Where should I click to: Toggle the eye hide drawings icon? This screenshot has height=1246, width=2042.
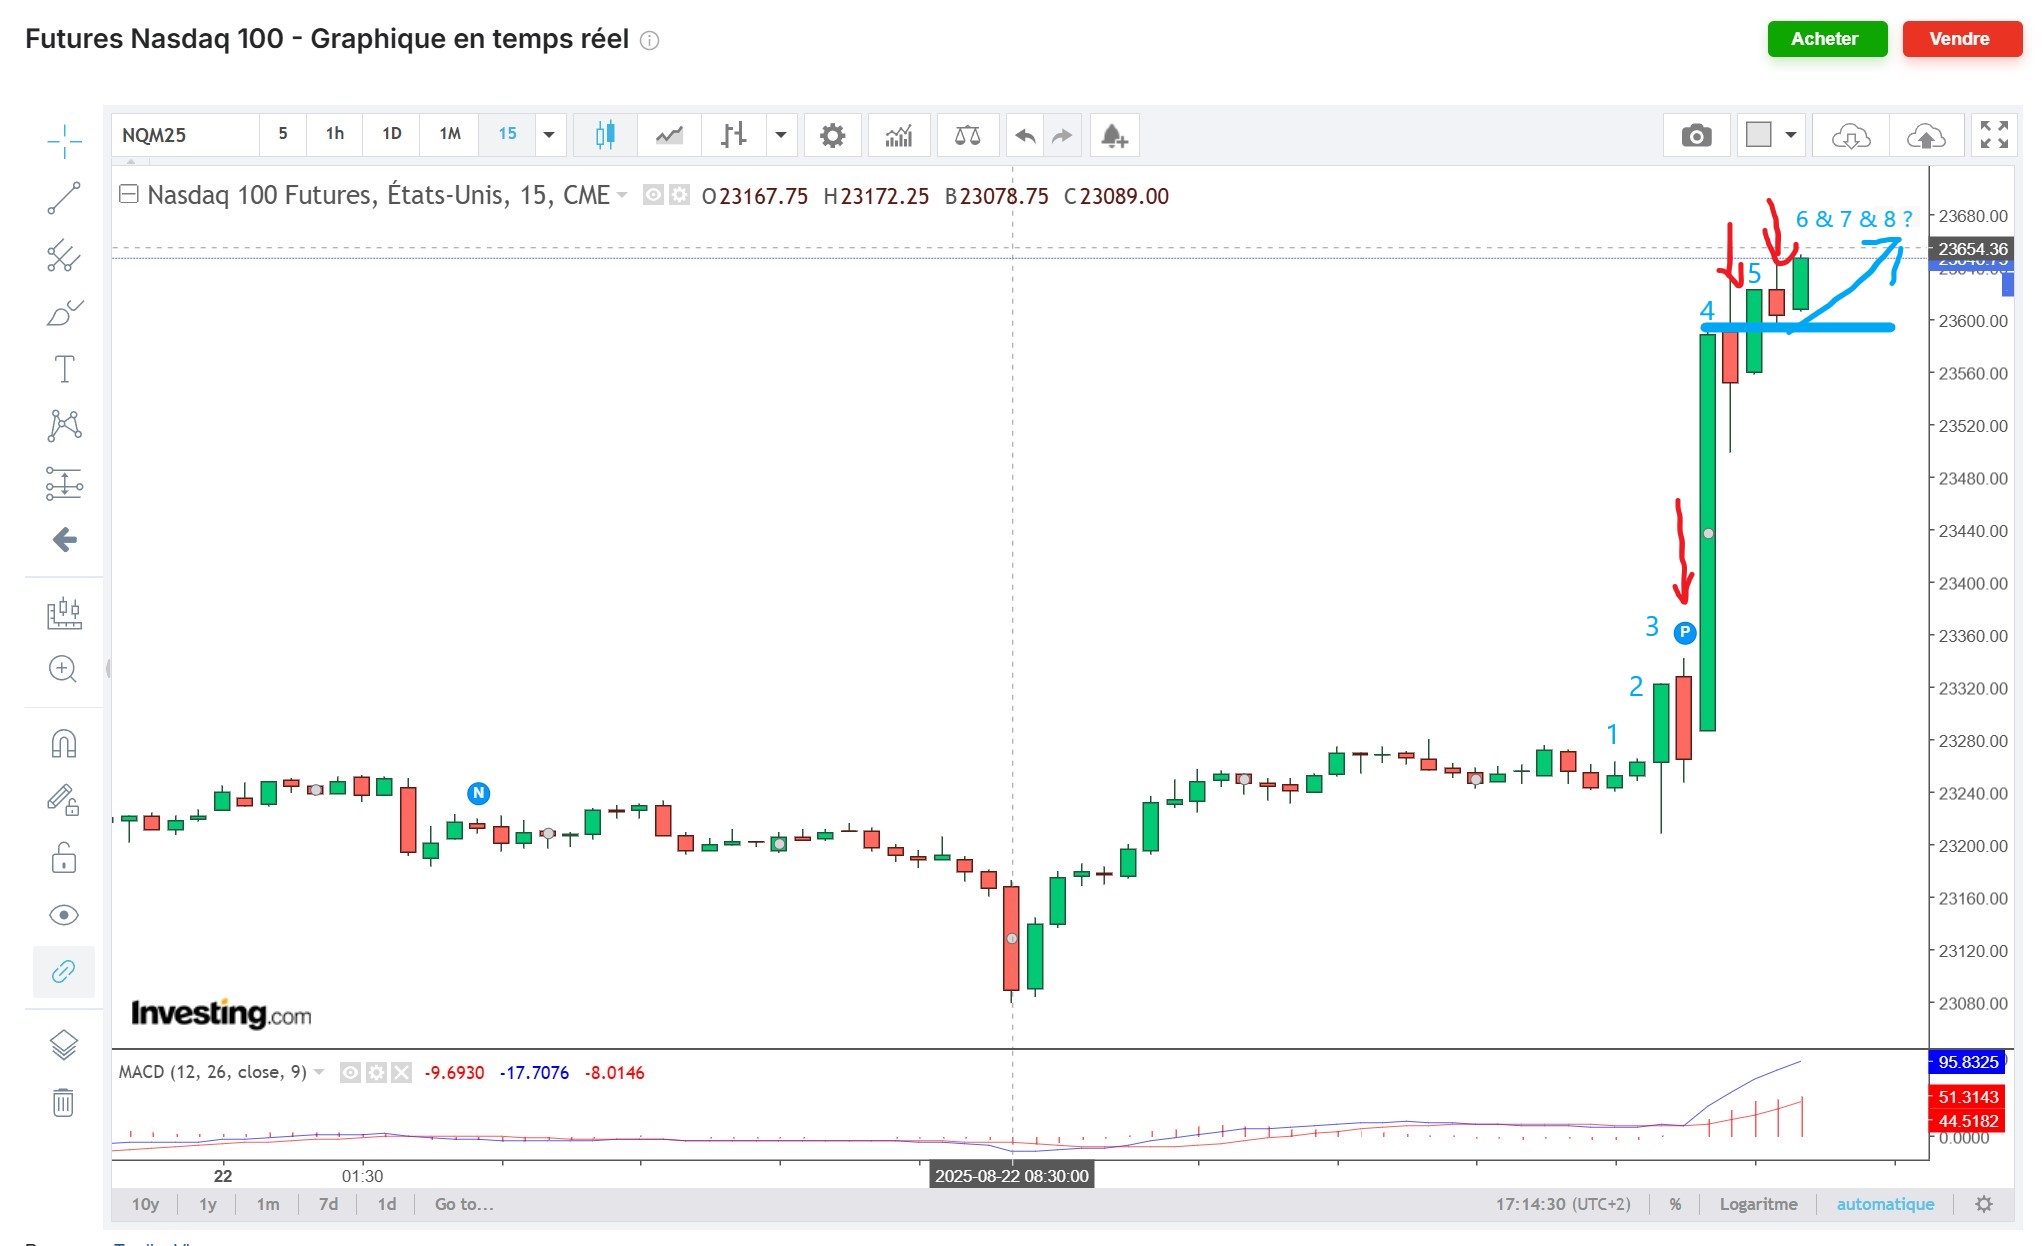(x=63, y=915)
